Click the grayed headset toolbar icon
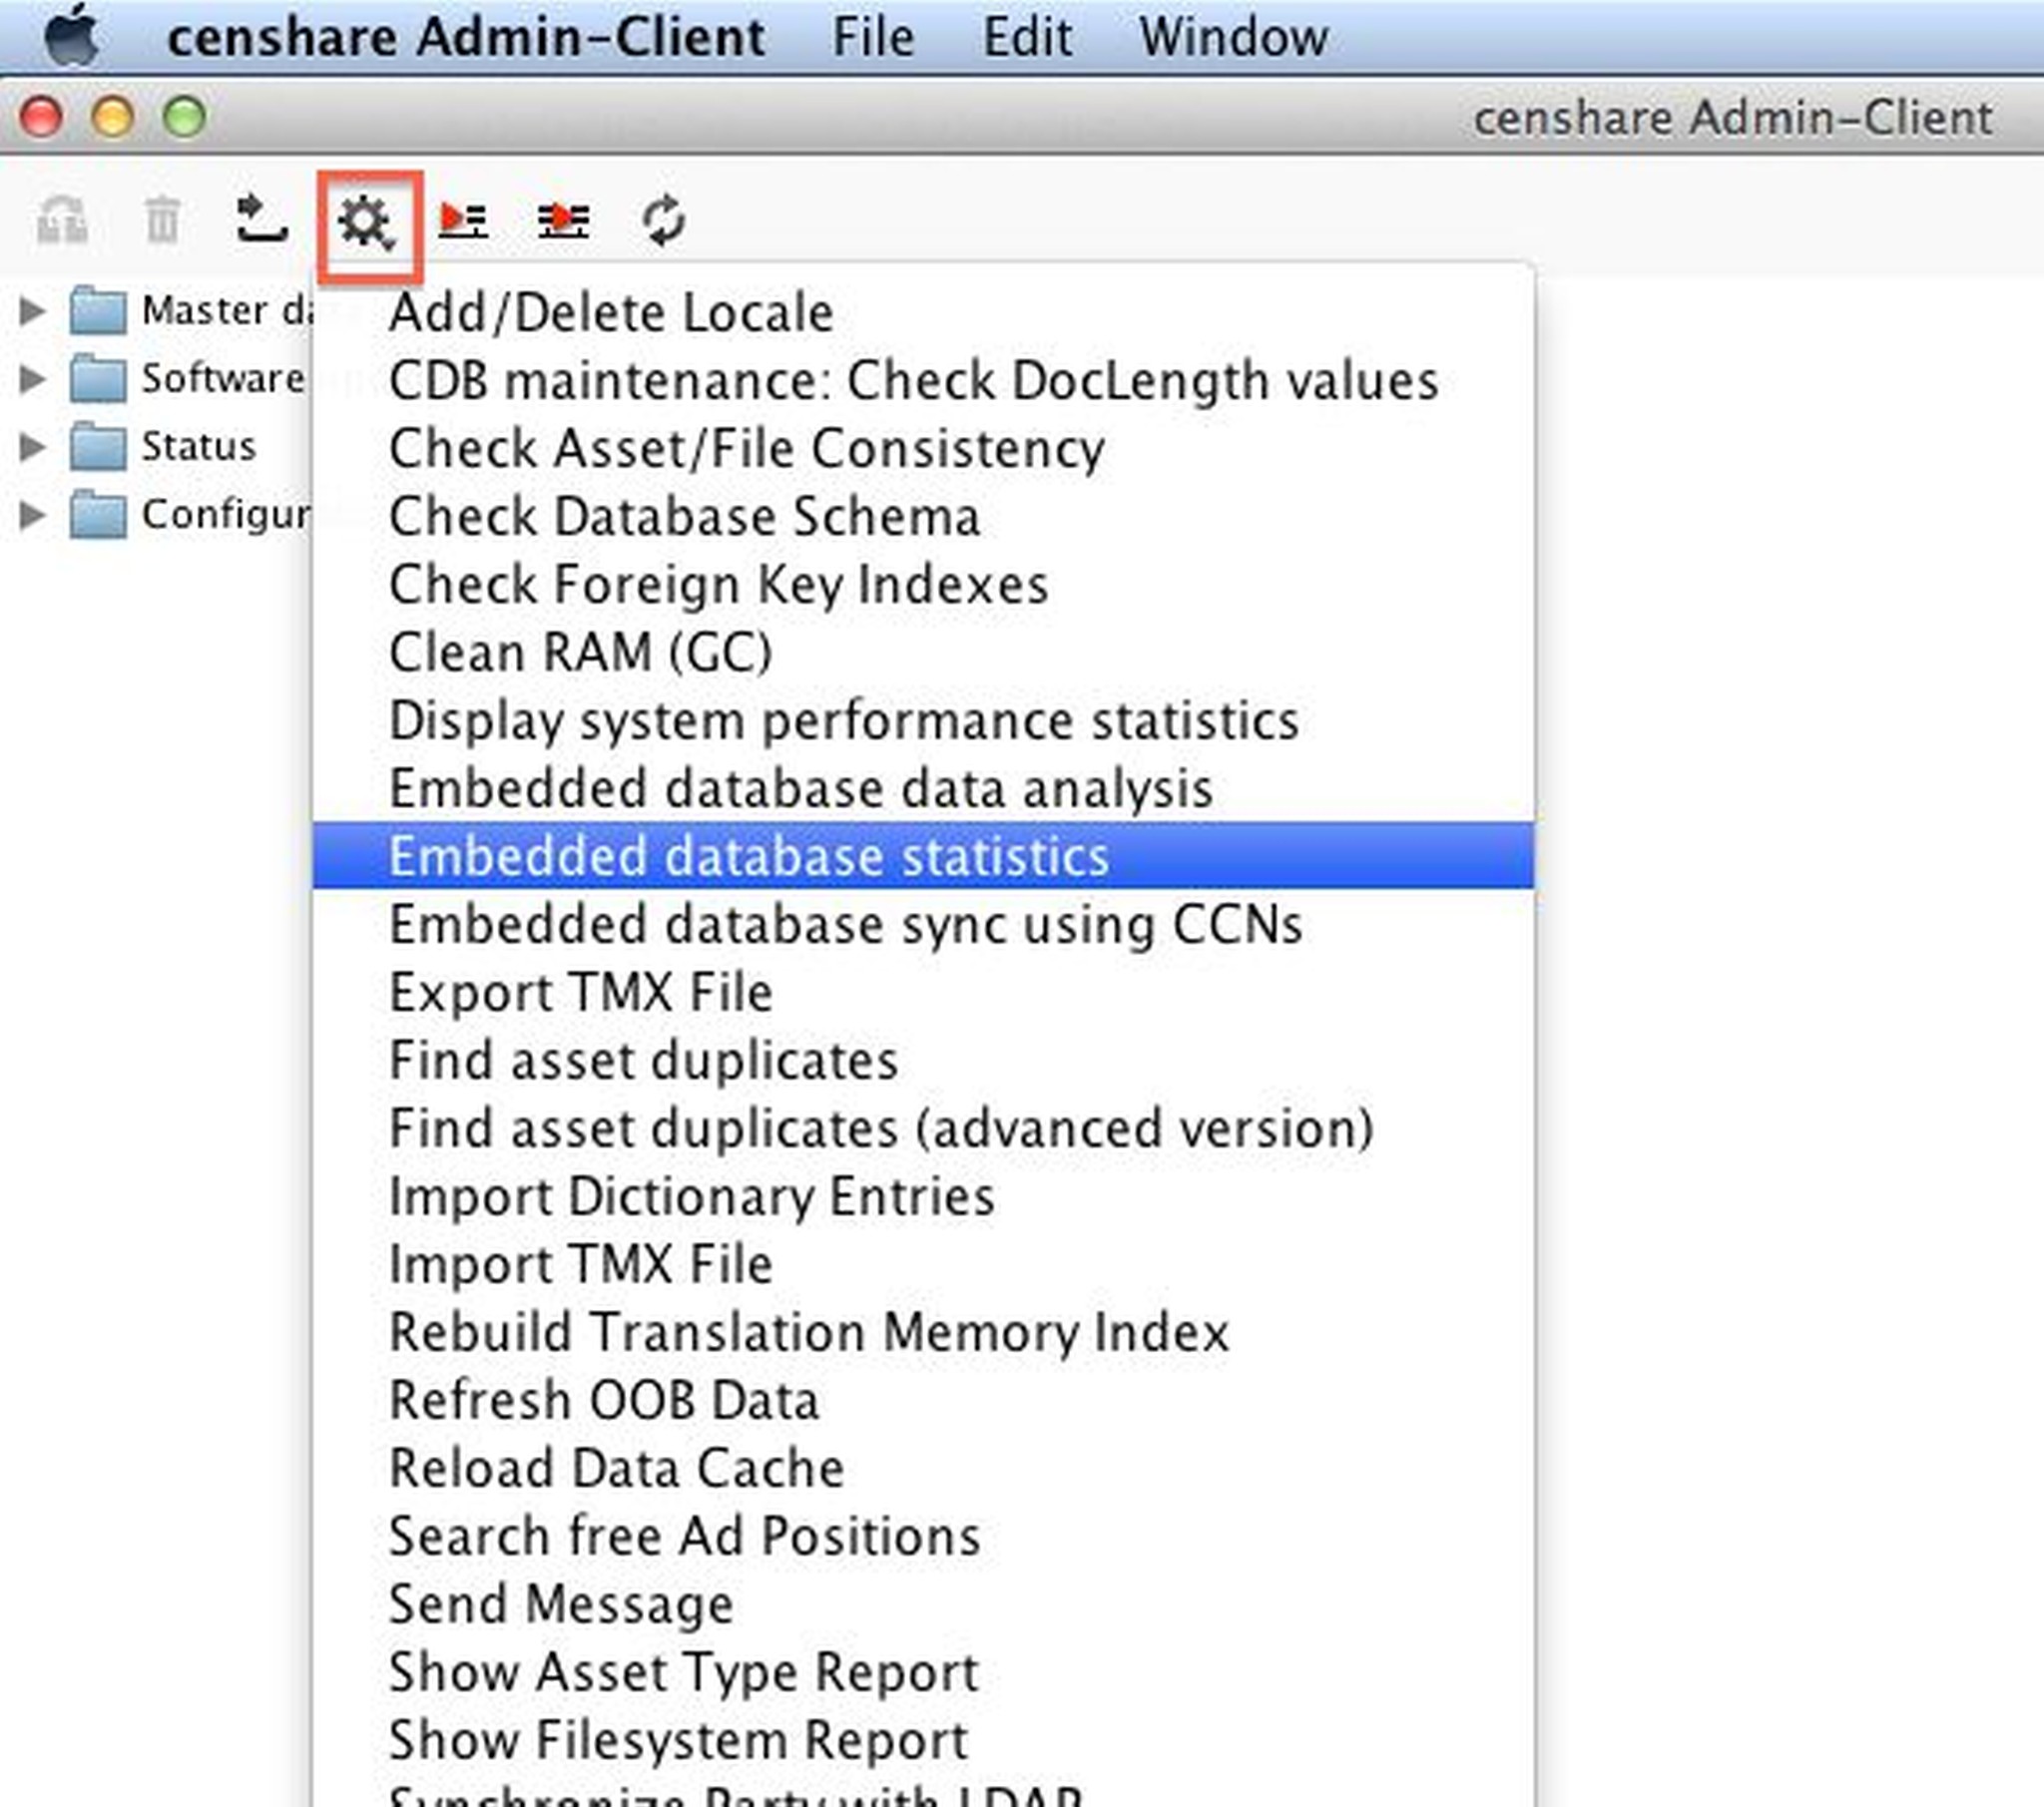 click(62, 220)
